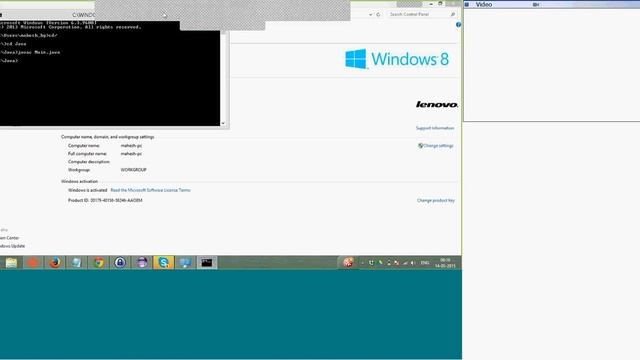This screenshot has height=360, width=640.
Task: Minimize the Control Panel window
Action: [431, 4]
